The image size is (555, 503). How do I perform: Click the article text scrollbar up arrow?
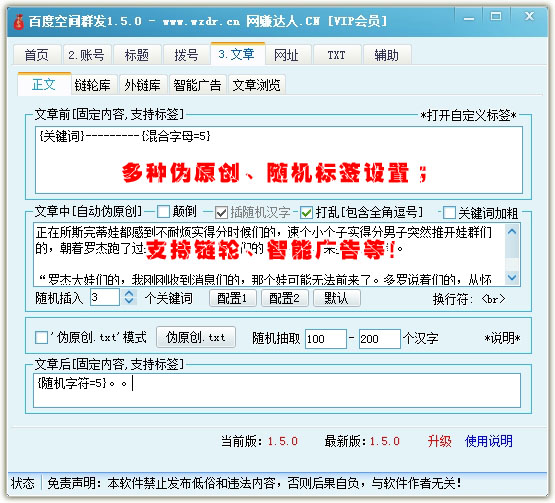(x=512, y=232)
